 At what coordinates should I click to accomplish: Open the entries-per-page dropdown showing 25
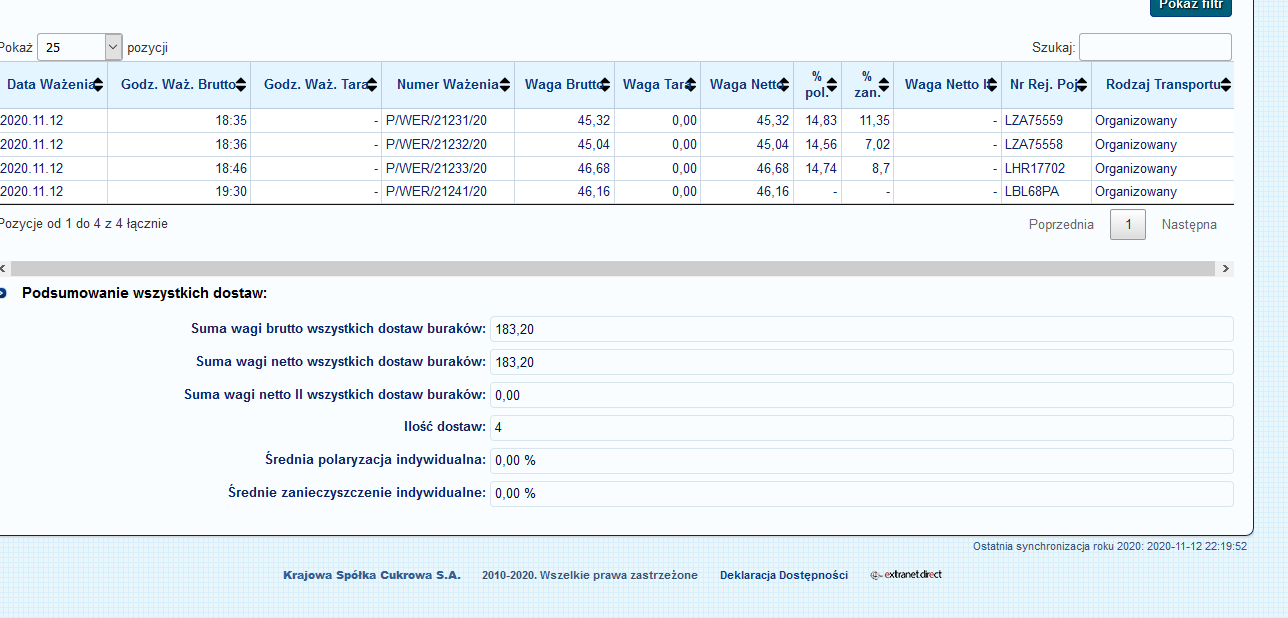(x=79, y=47)
